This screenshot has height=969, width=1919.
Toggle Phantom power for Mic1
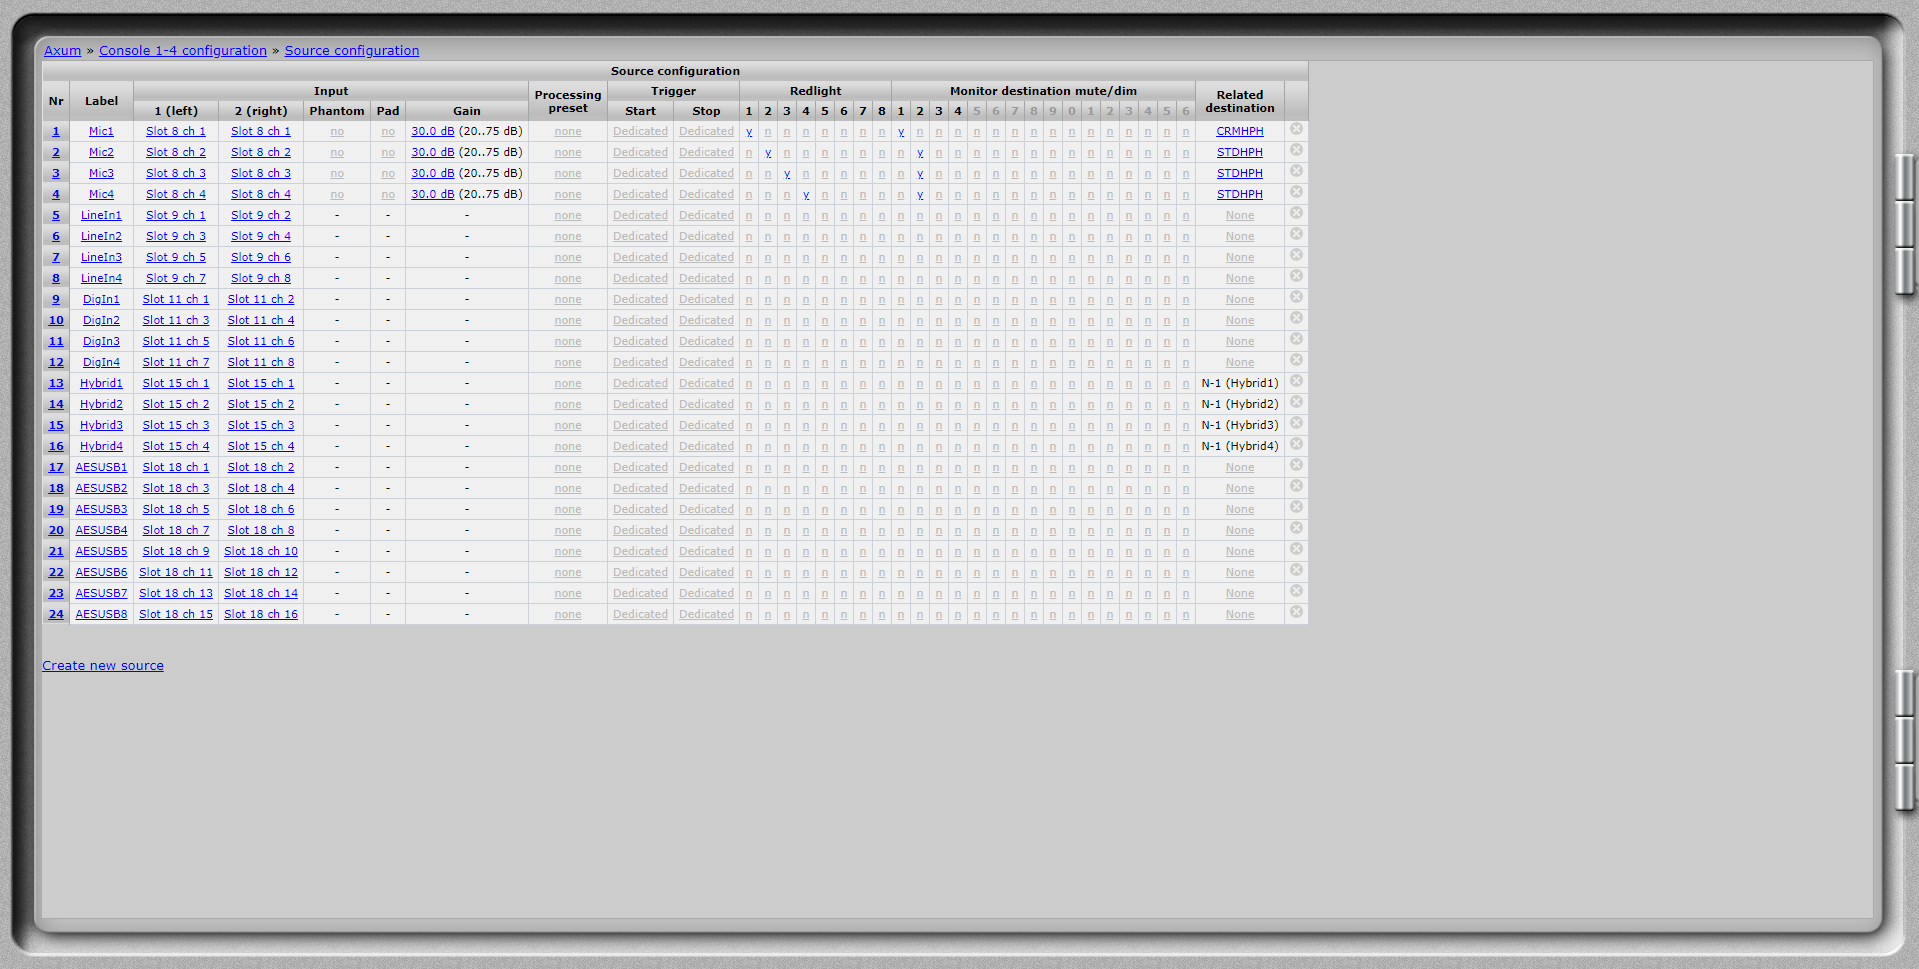(x=337, y=132)
